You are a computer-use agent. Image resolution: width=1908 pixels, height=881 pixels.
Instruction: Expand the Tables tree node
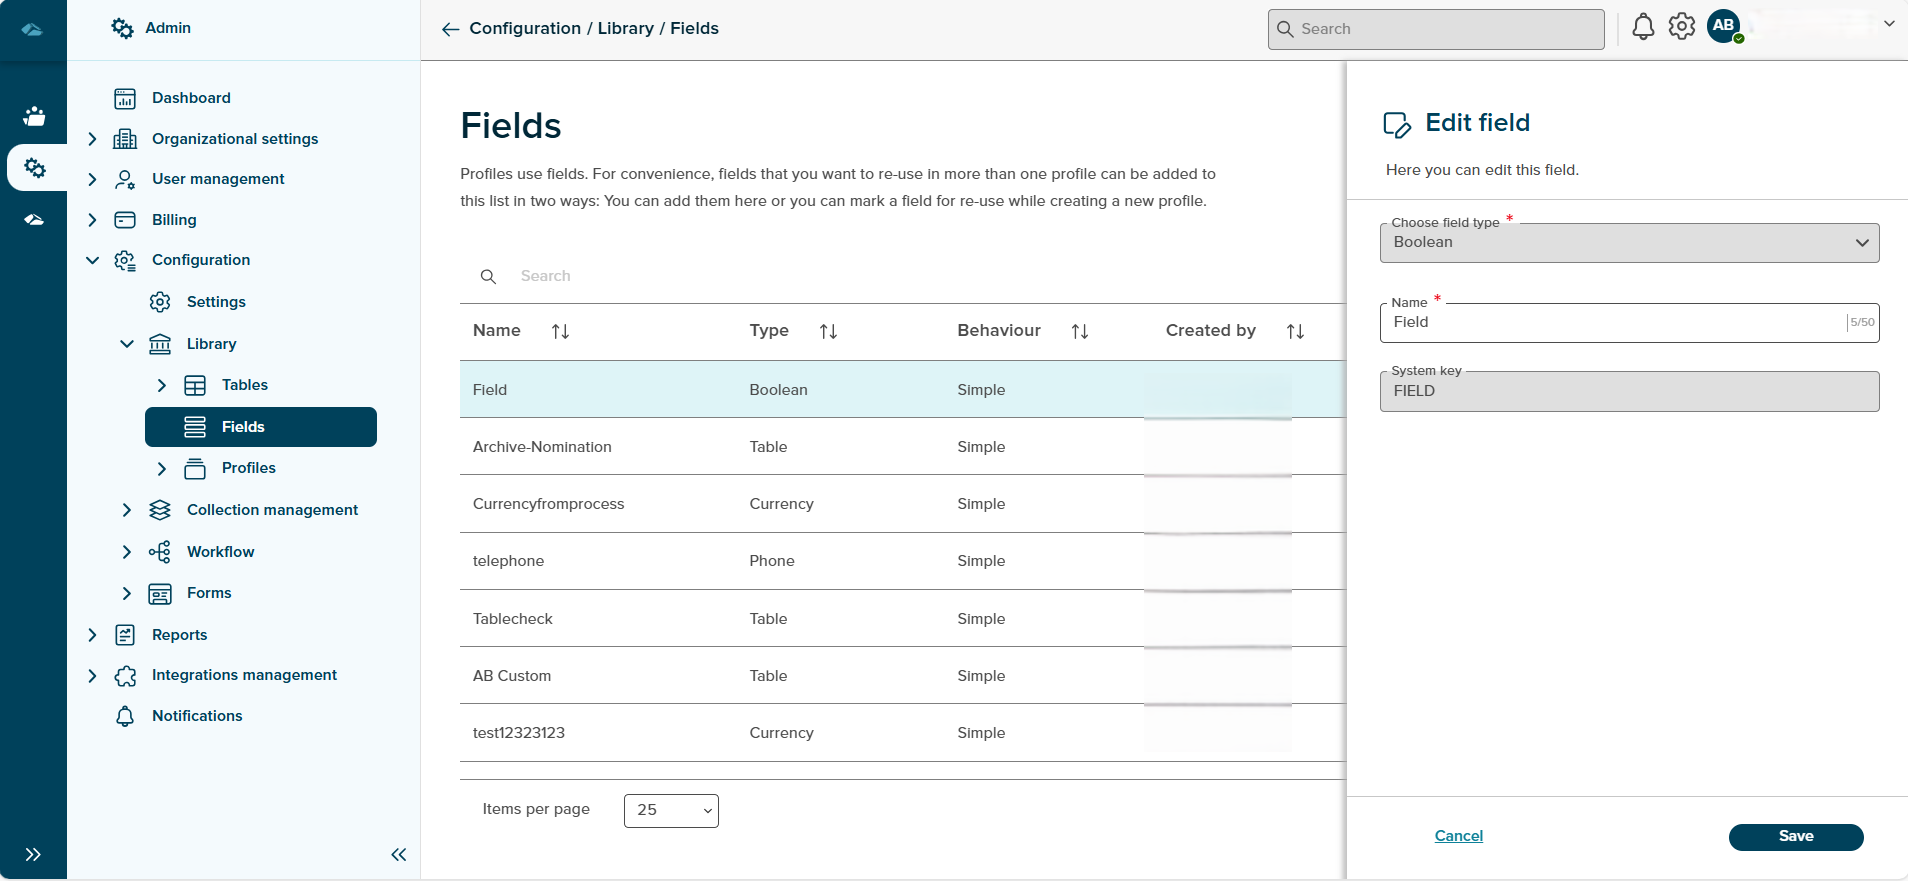(x=162, y=385)
